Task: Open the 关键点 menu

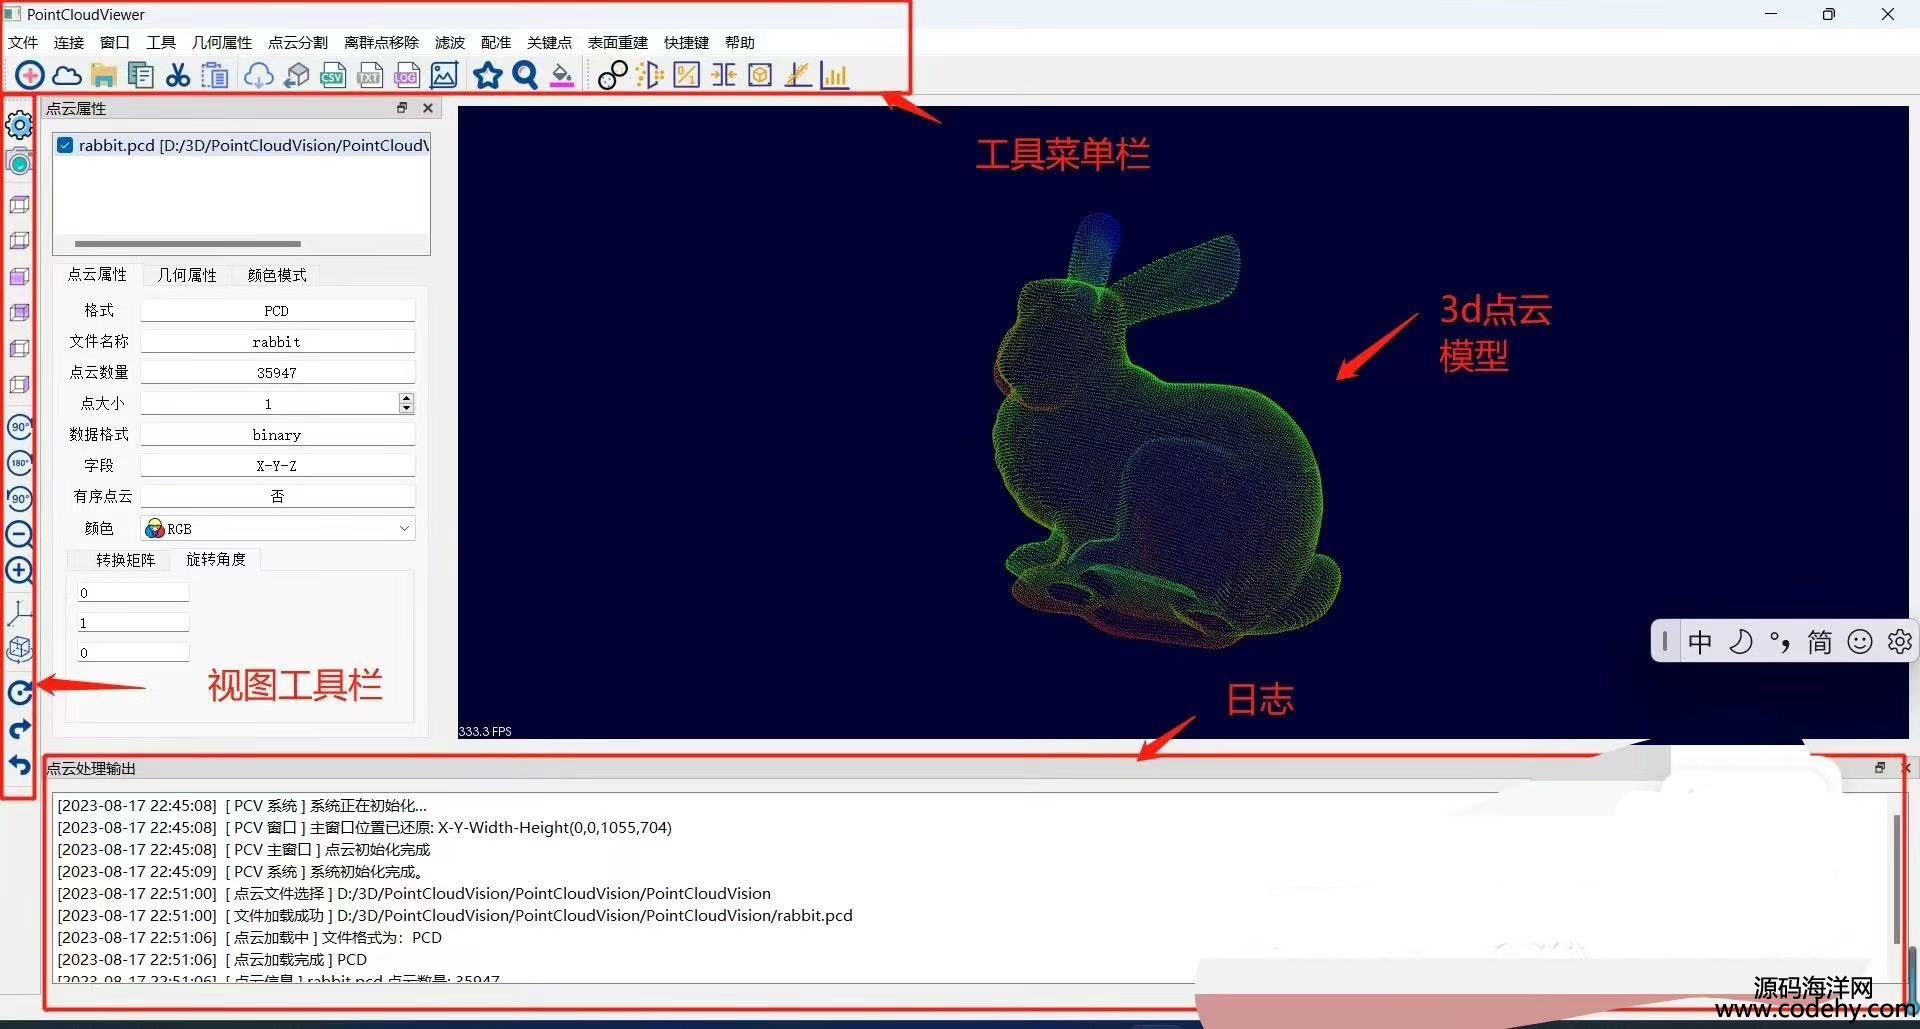Action: [x=549, y=42]
